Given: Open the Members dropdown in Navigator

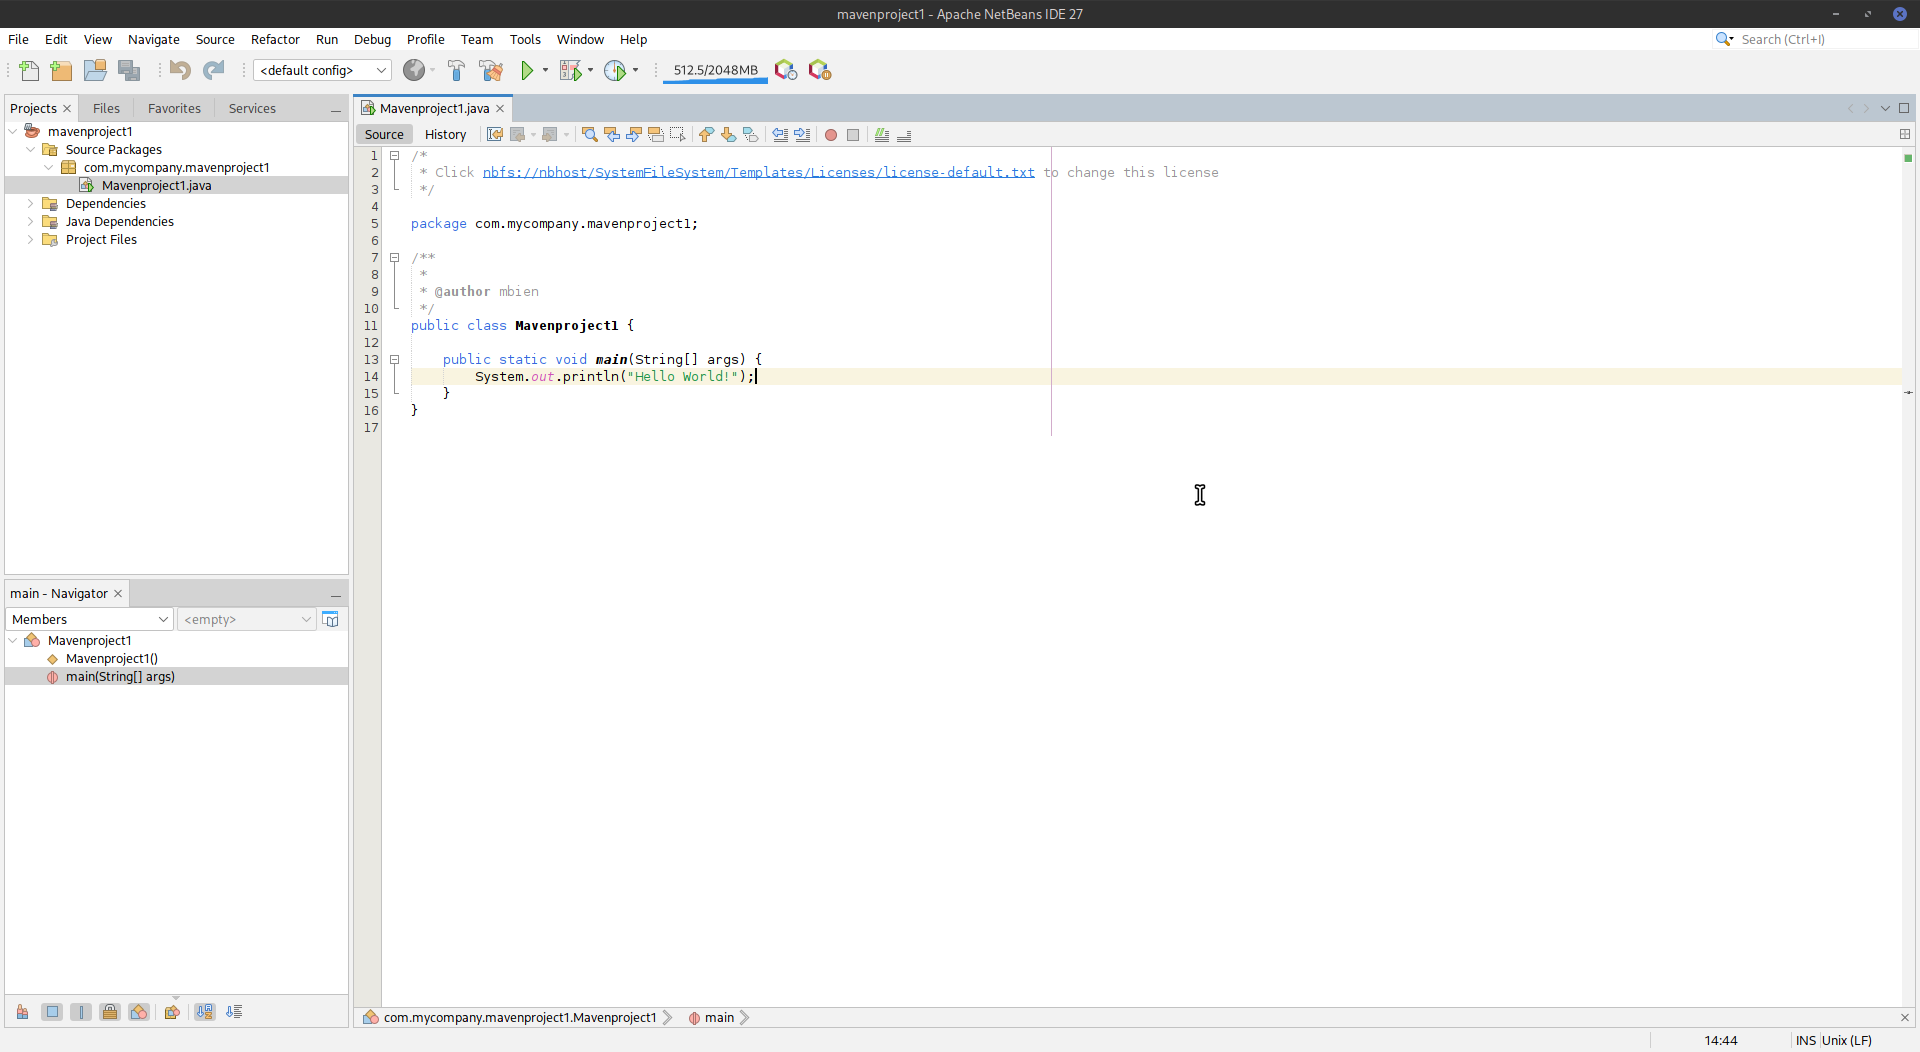Looking at the screenshot, I should point(89,620).
